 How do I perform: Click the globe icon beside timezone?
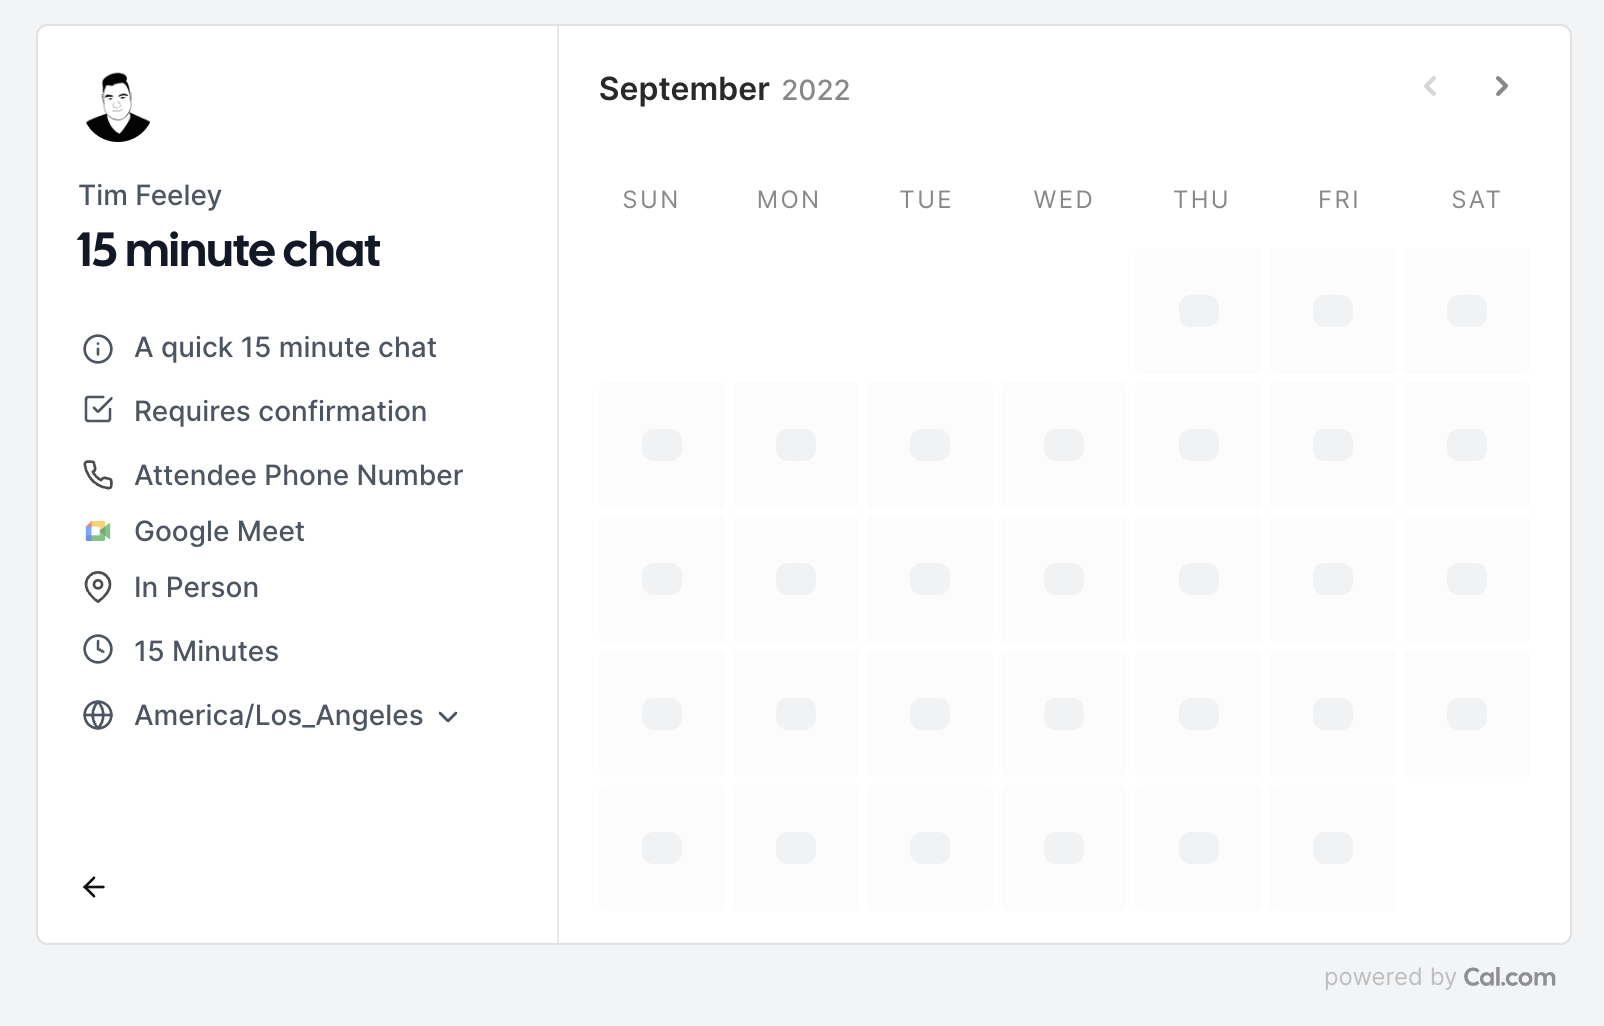(98, 715)
